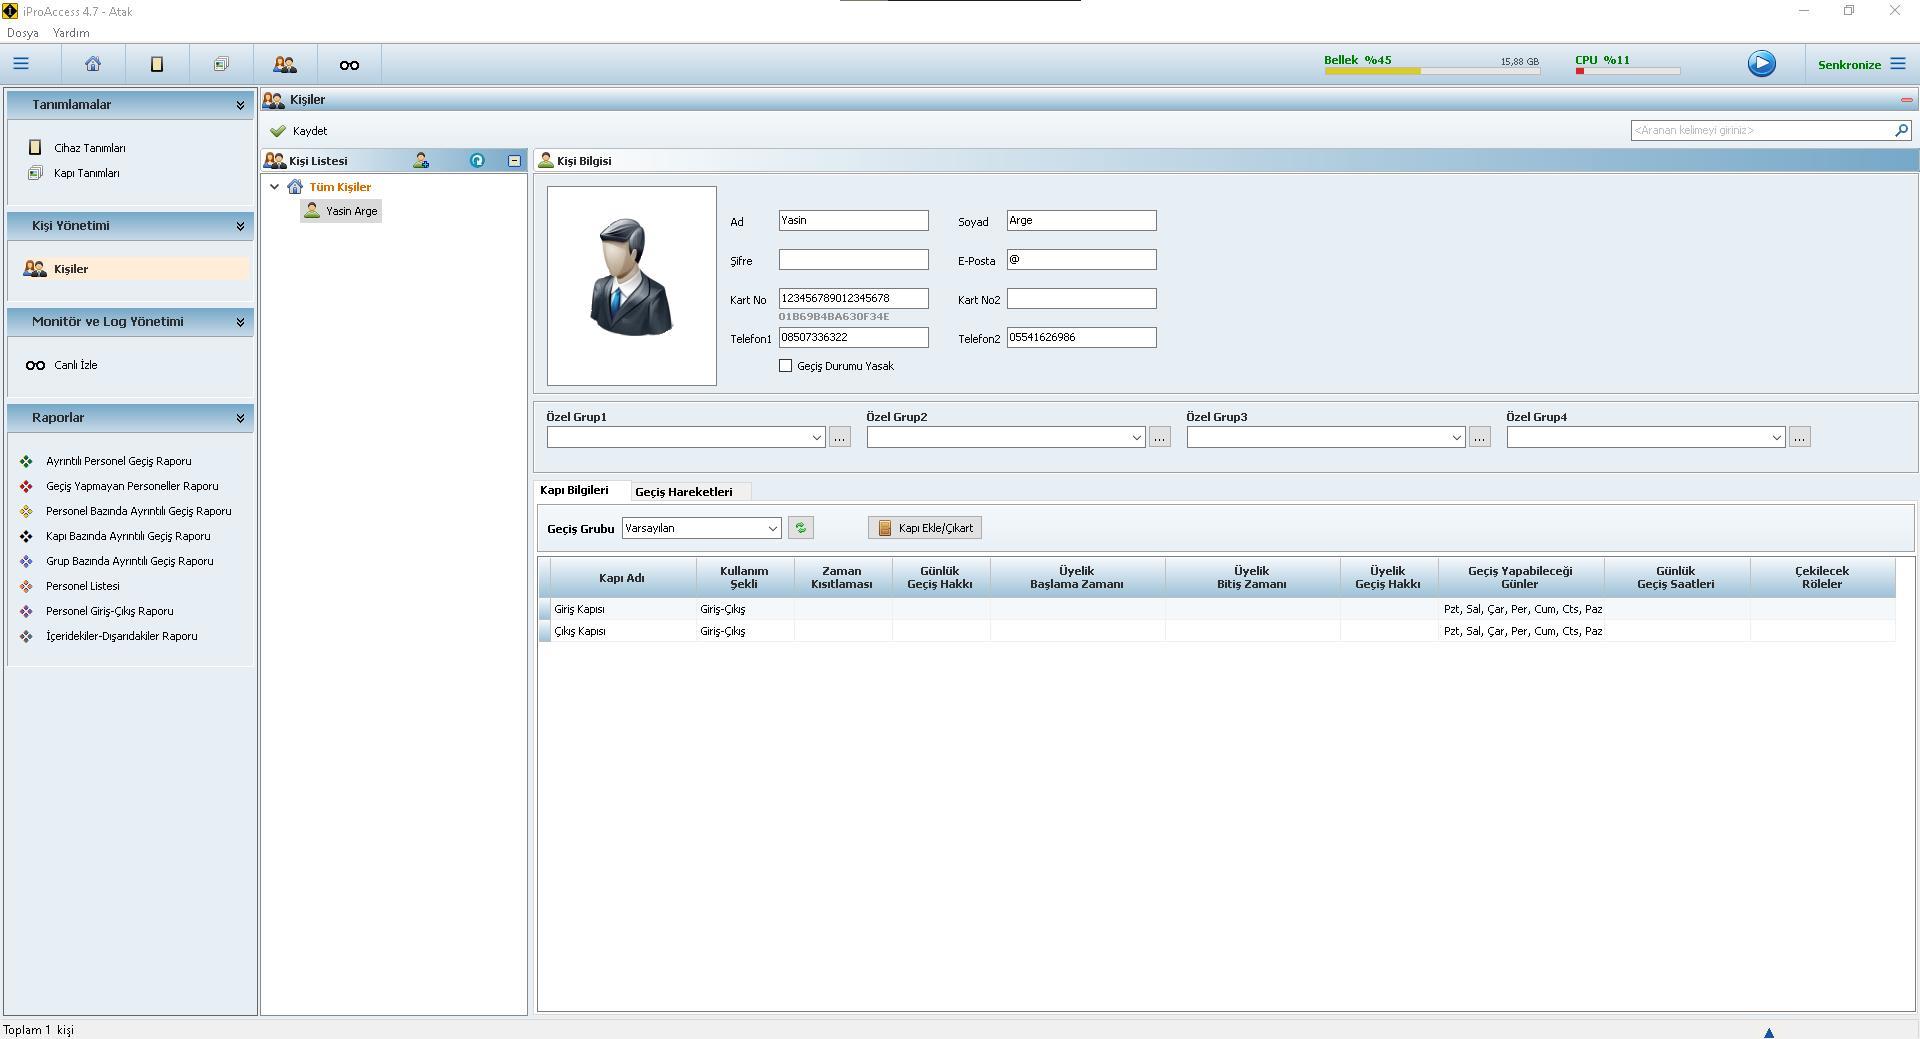Collapse the Kişi Listesi panel with minus button
The width and height of the screenshot is (1920, 1039).
pos(514,161)
